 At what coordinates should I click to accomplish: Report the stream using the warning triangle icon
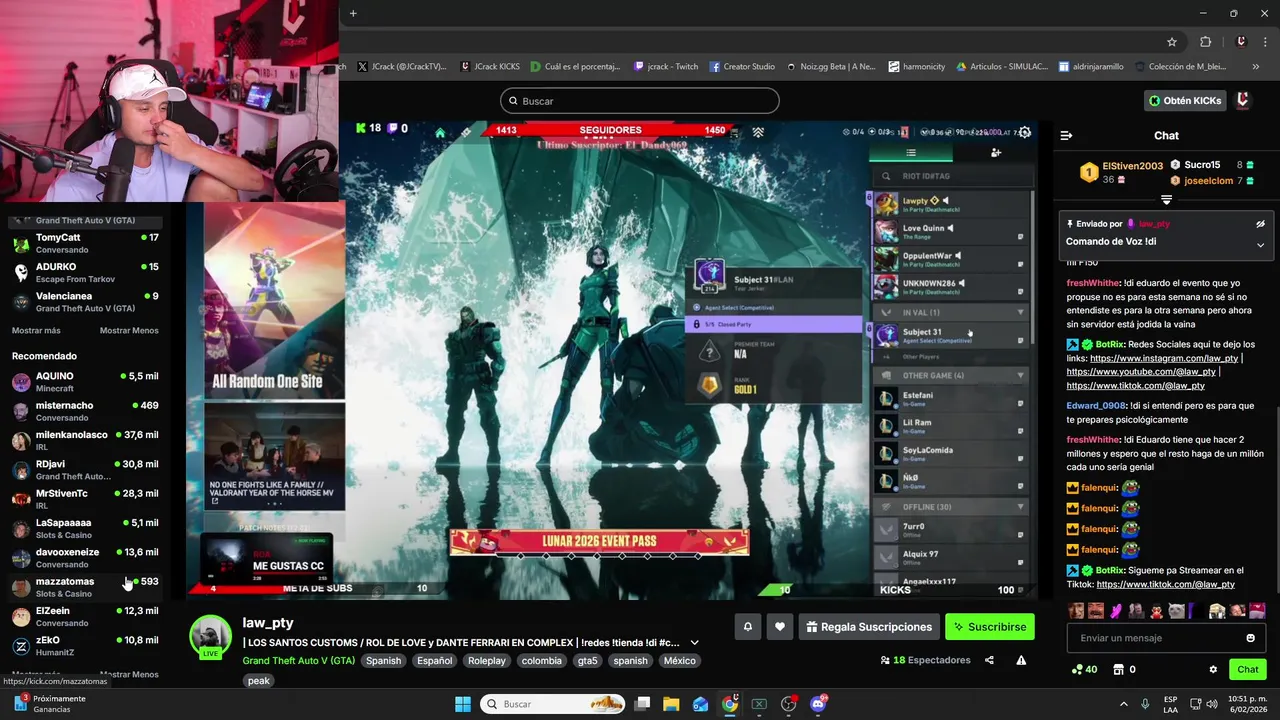1021,660
